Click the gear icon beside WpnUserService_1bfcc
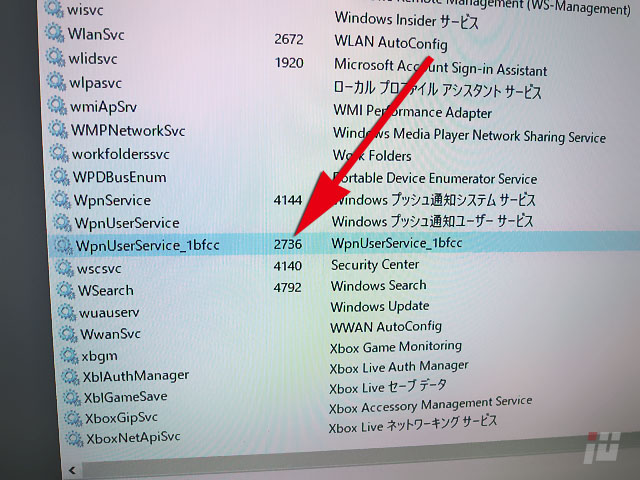Viewport: 640px width, 480px height. click(x=63, y=245)
